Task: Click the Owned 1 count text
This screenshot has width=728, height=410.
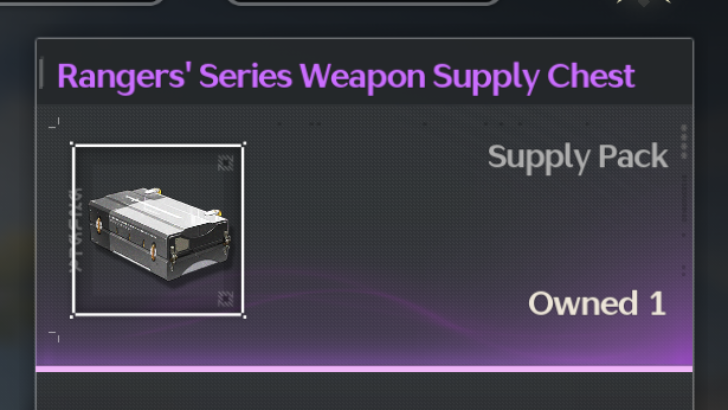Action: (597, 304)
